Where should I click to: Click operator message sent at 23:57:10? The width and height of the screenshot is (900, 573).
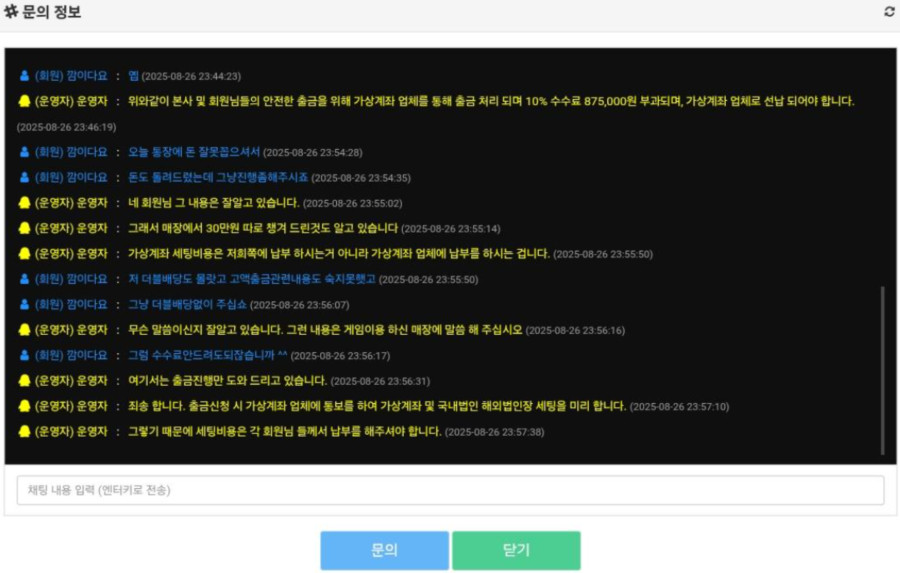[377, 406]
